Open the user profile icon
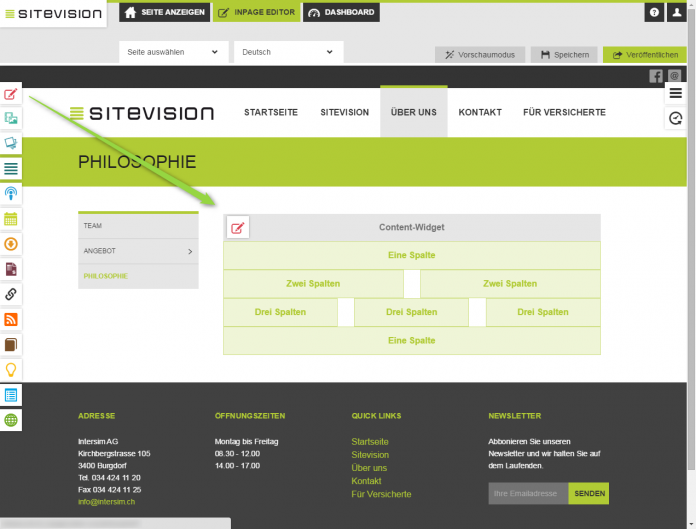Screen dimensions: 696x529 pyautogui.click(x=676, y=12)
